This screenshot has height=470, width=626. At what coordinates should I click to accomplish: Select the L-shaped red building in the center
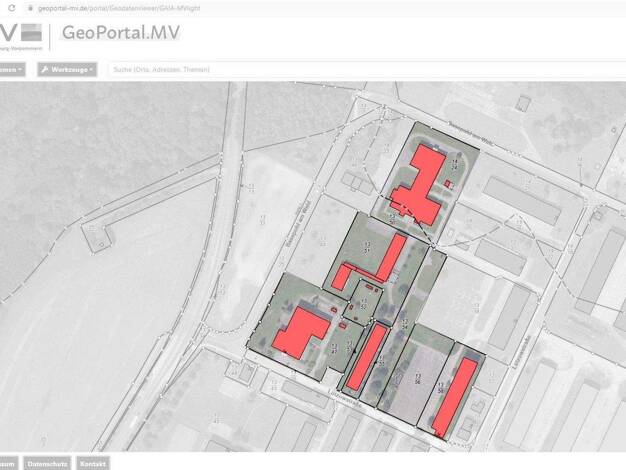point(386,258)
